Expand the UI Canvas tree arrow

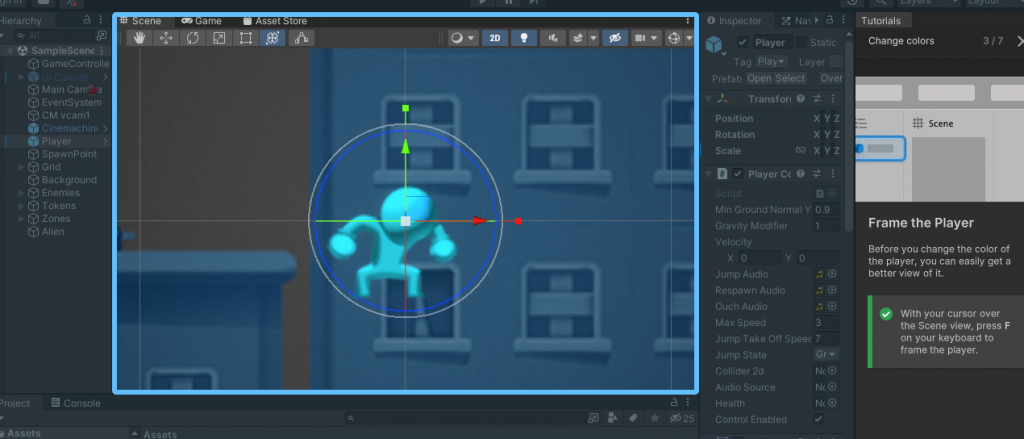22,76
